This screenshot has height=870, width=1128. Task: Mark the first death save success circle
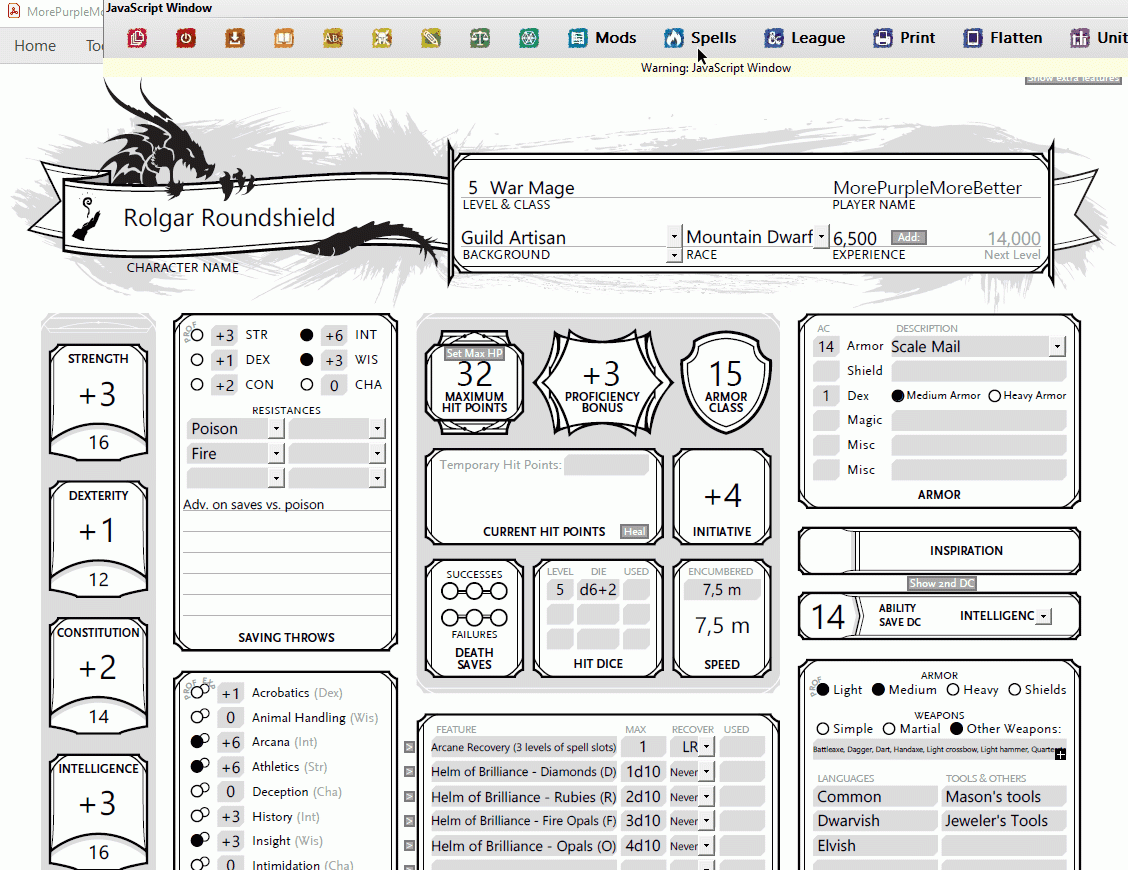[447, 590]
